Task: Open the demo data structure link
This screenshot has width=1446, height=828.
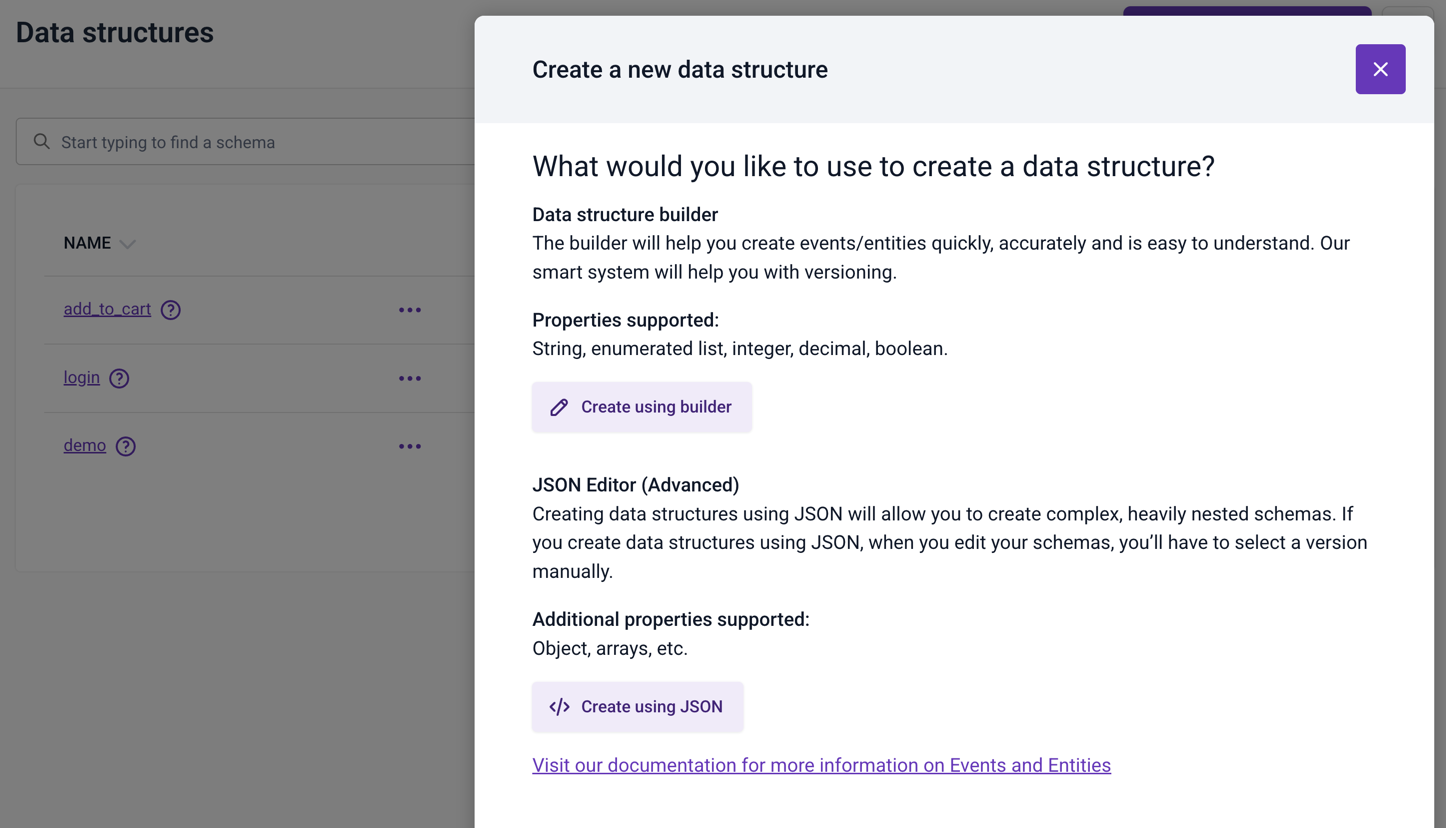Action: 85,445
